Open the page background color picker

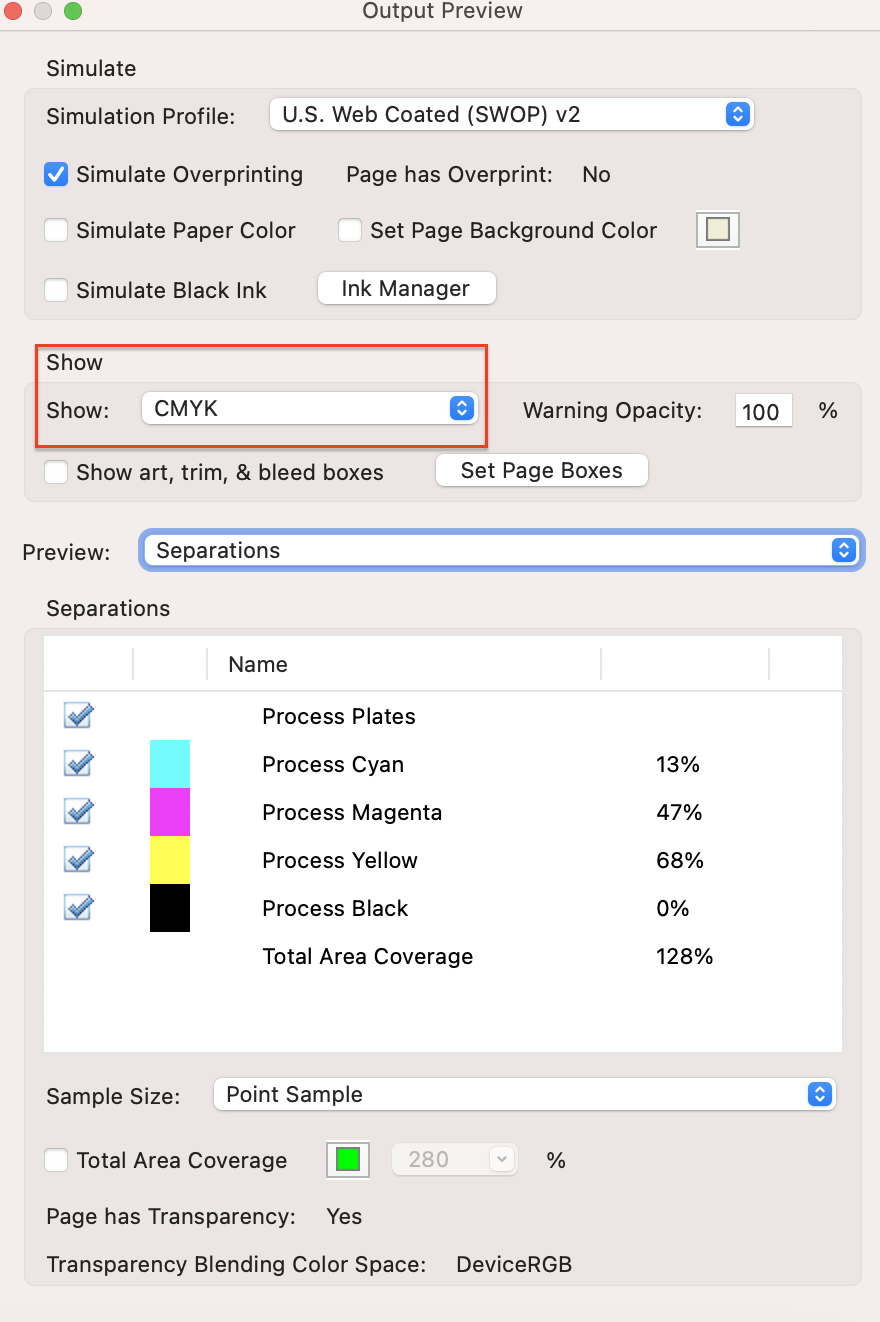click(x=717, y=230)
